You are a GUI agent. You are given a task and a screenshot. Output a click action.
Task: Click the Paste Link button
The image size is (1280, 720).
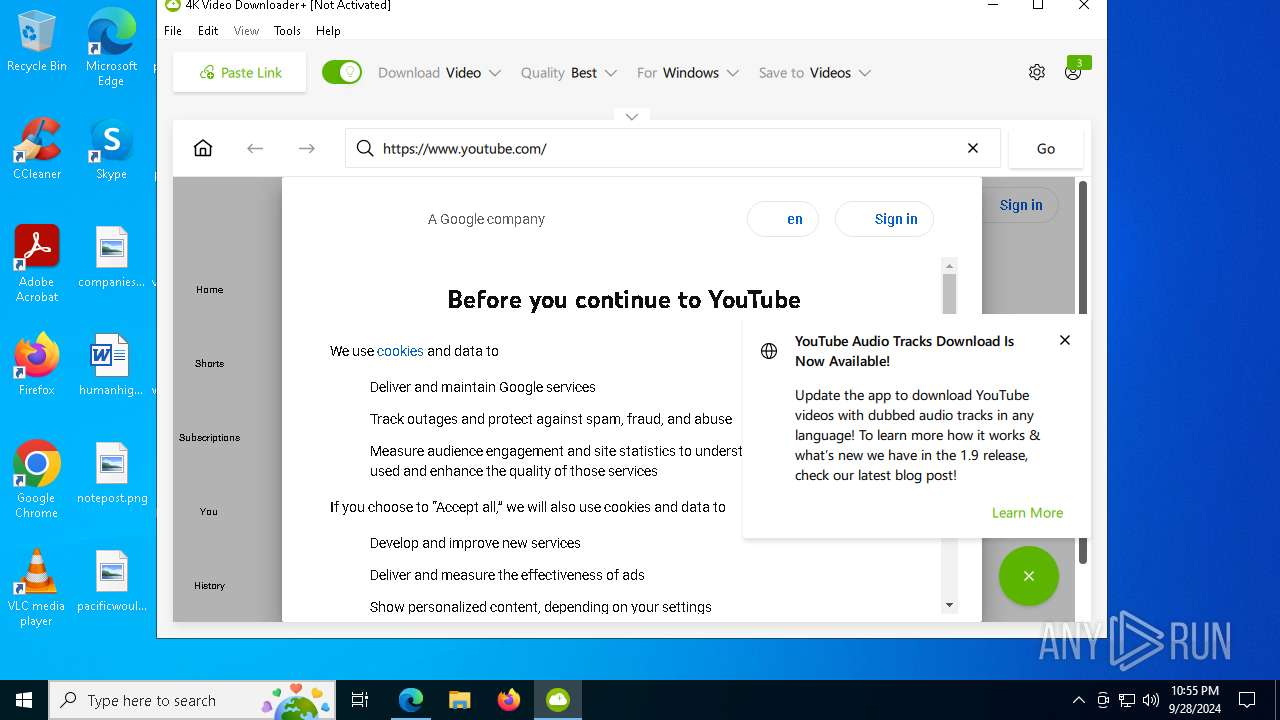point(240,72)
